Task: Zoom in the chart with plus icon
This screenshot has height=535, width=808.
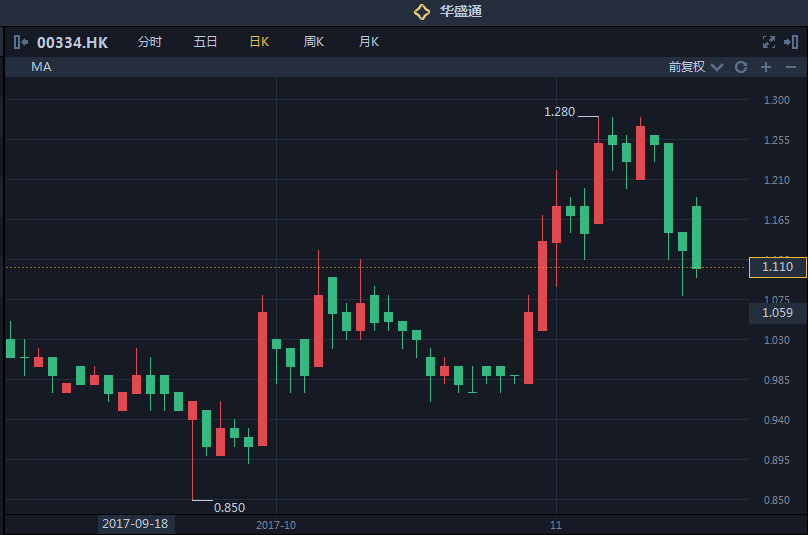Action: (x=766, y=67)
